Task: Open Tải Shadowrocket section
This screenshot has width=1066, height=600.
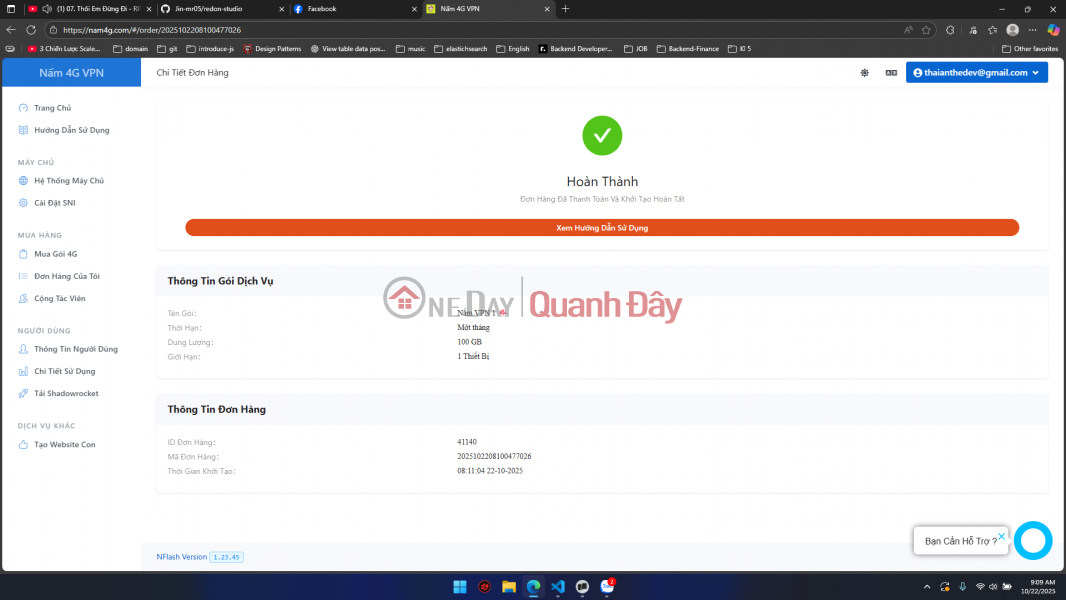Action: [22, 393]
